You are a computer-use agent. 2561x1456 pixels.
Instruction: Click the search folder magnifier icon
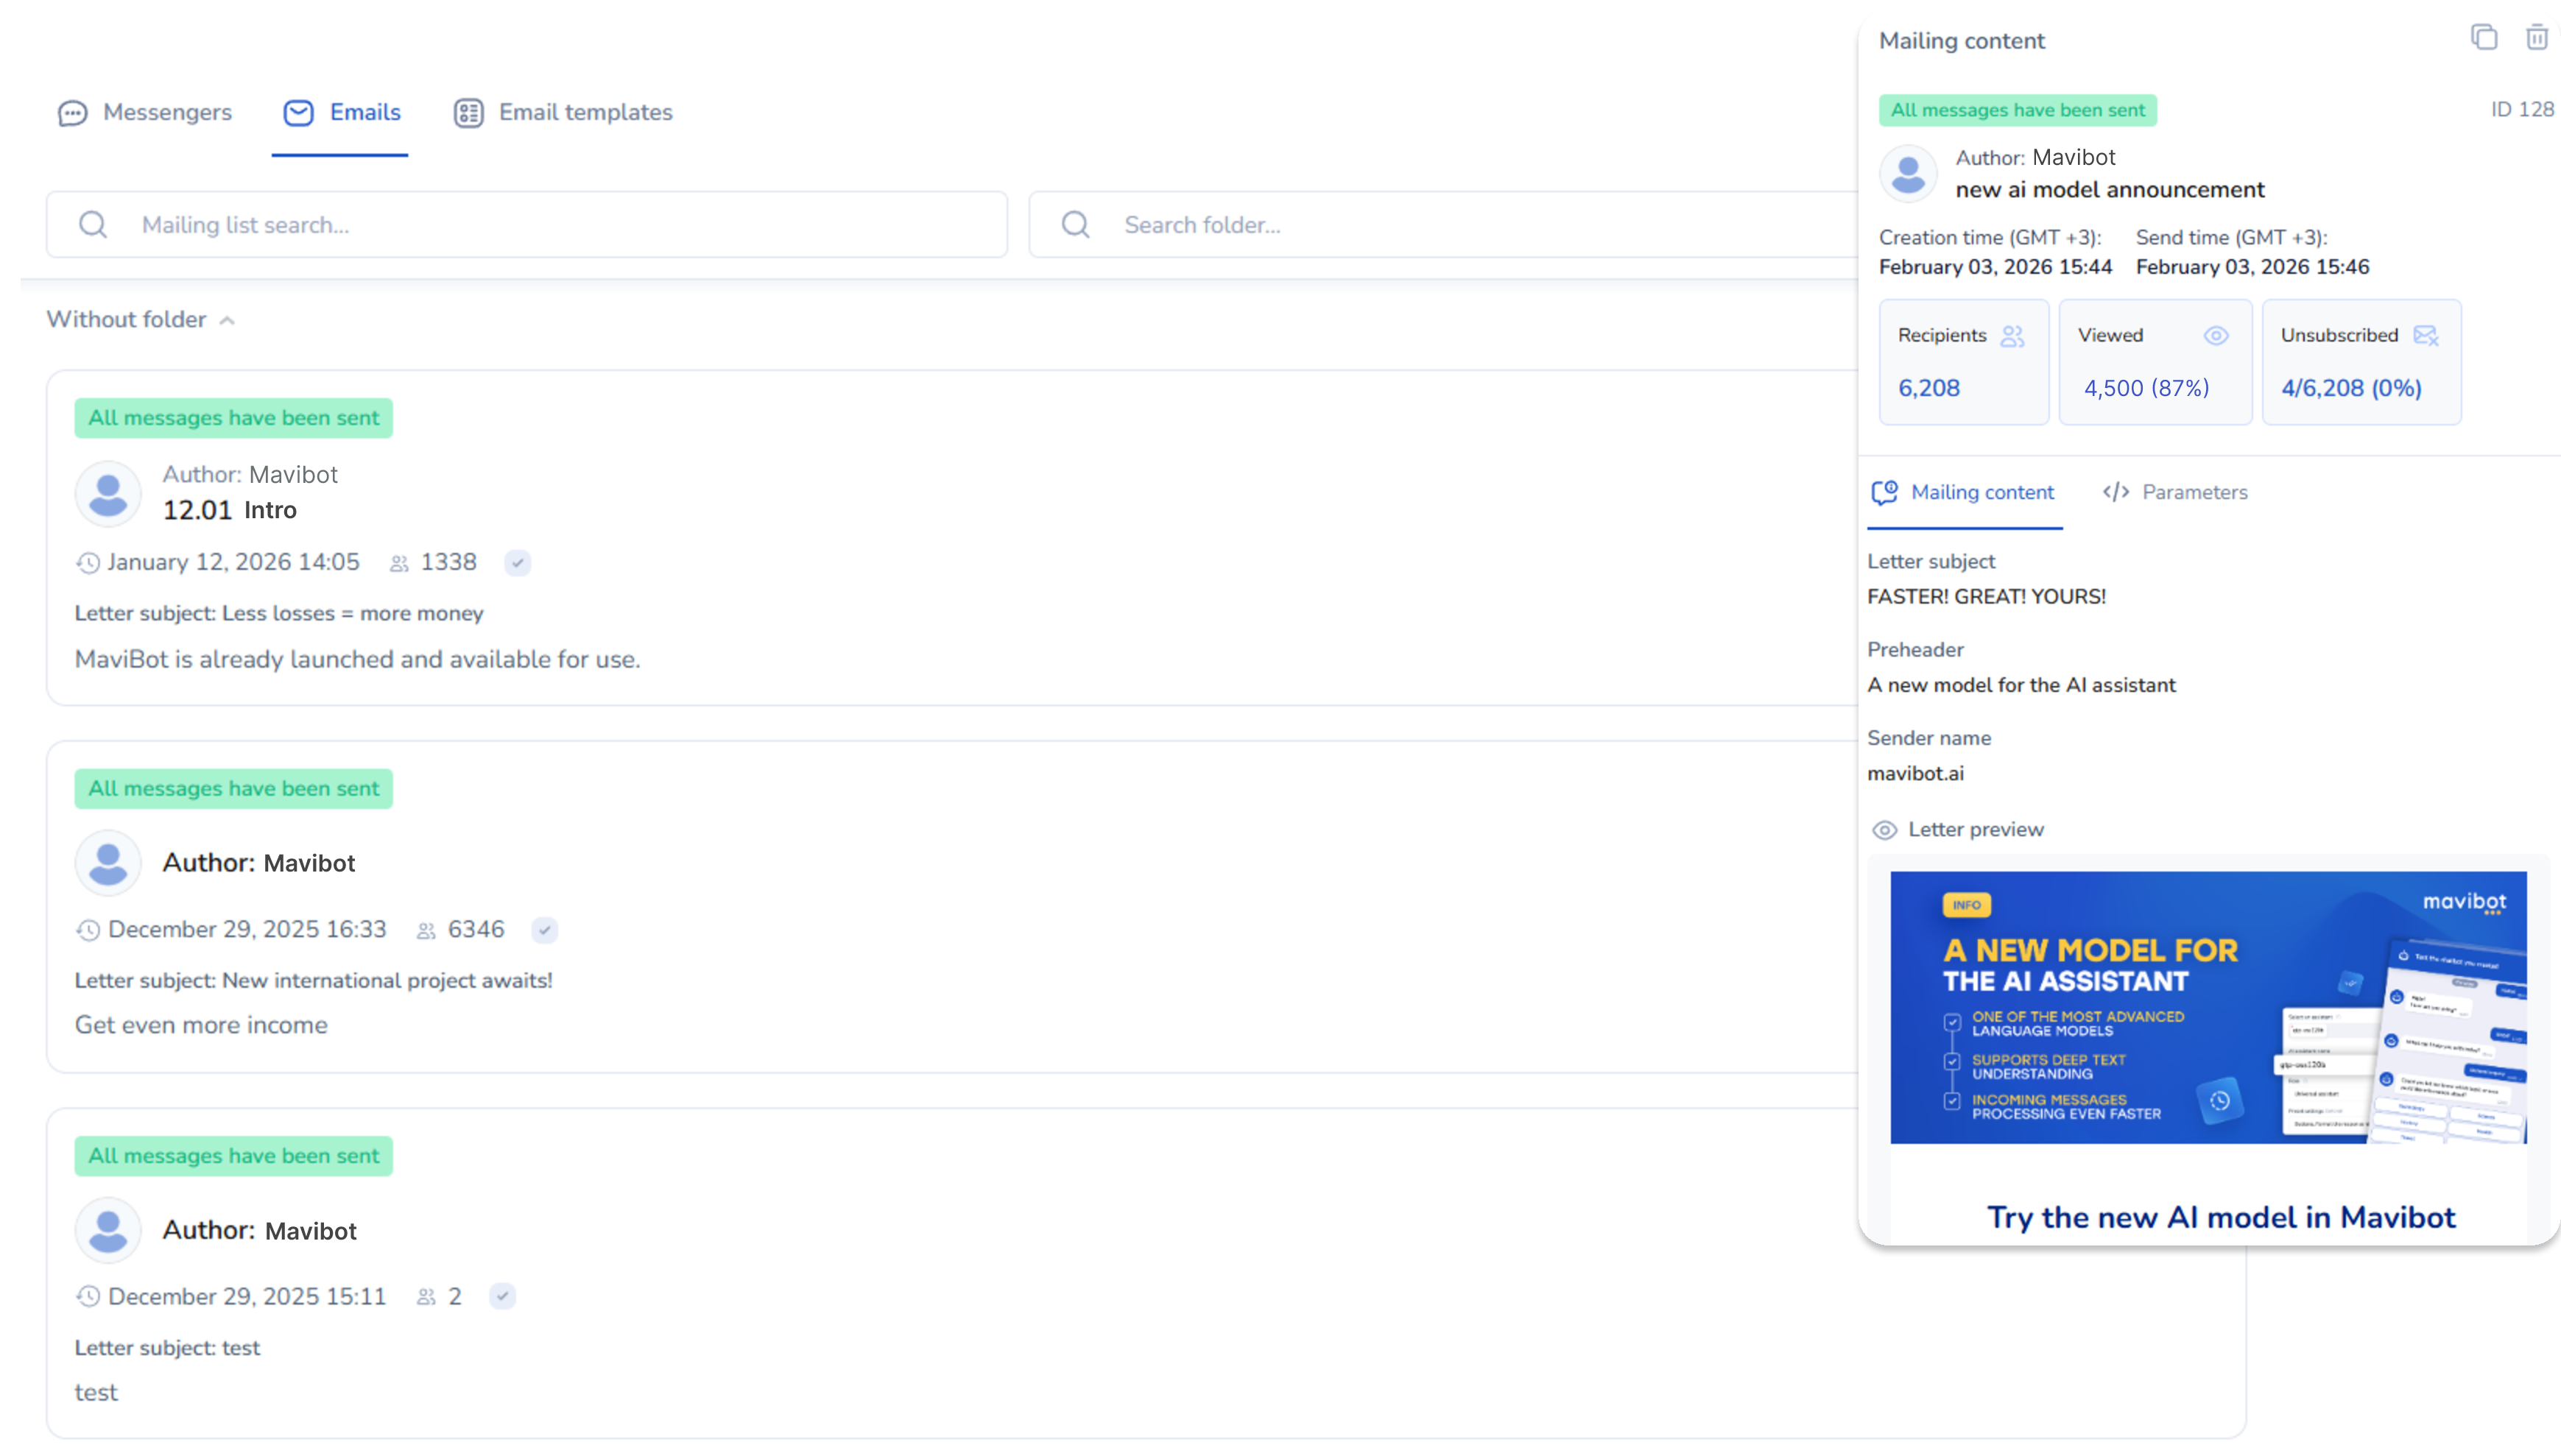pyautogui.click(x=1075, y=225)
